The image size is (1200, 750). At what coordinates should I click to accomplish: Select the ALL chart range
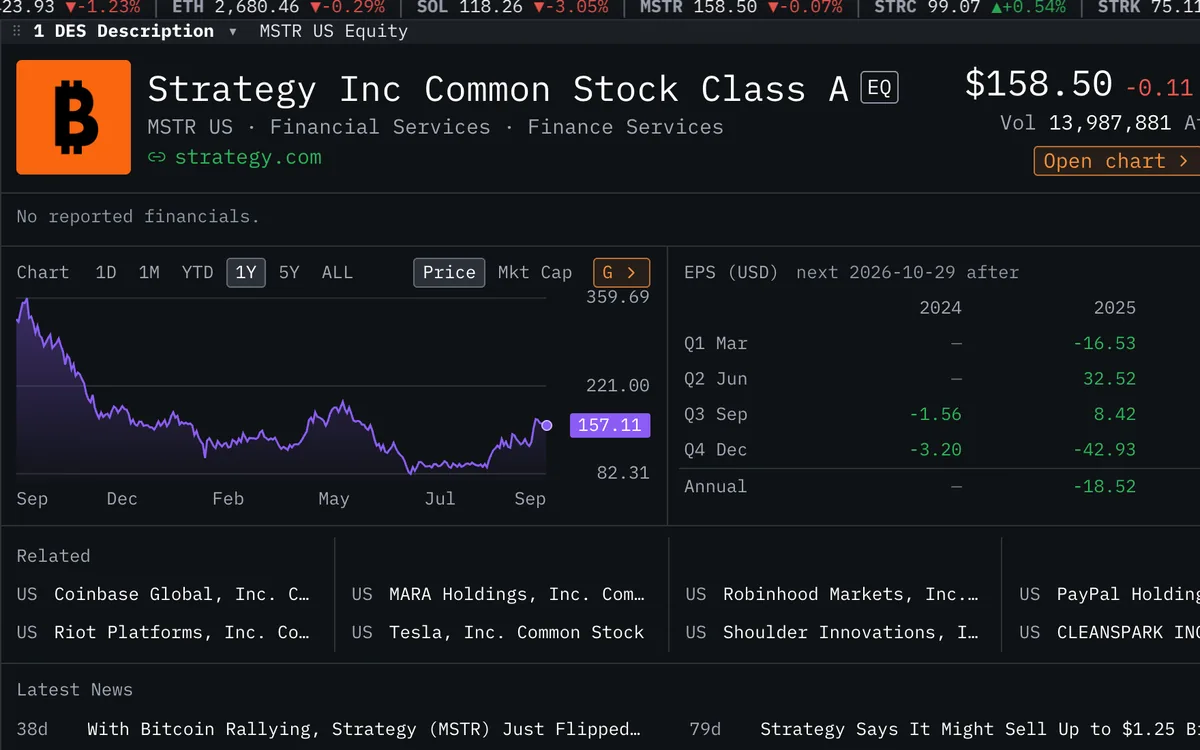tap(337, 272)
